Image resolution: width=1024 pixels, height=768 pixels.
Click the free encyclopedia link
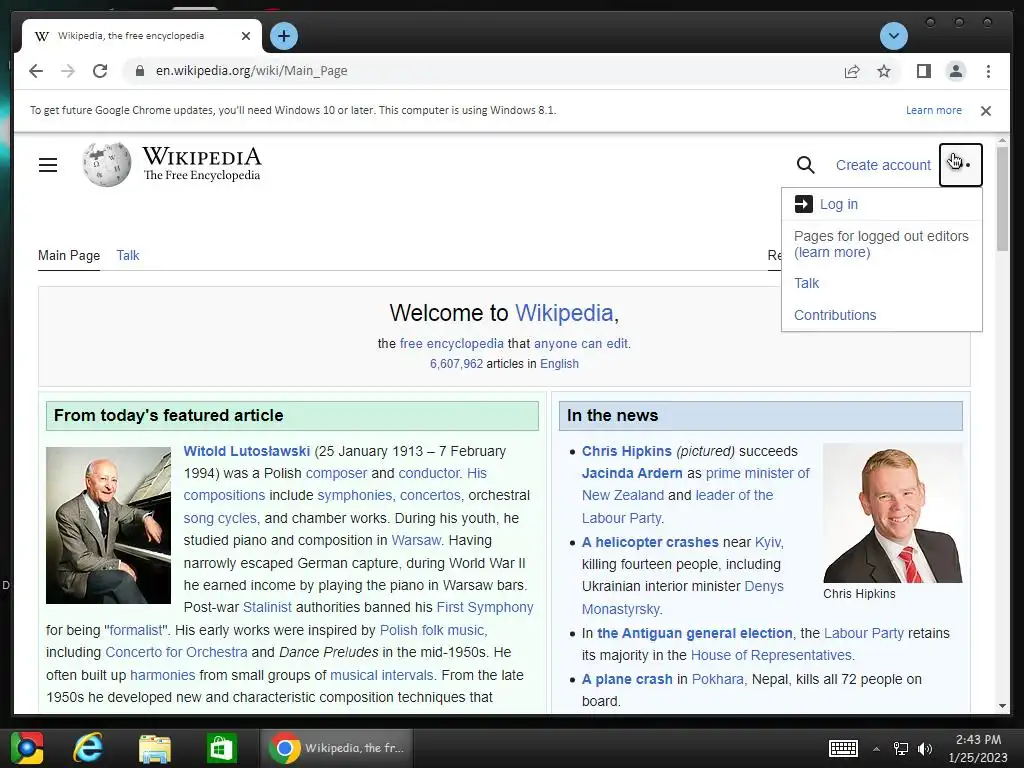click(451, 344)
